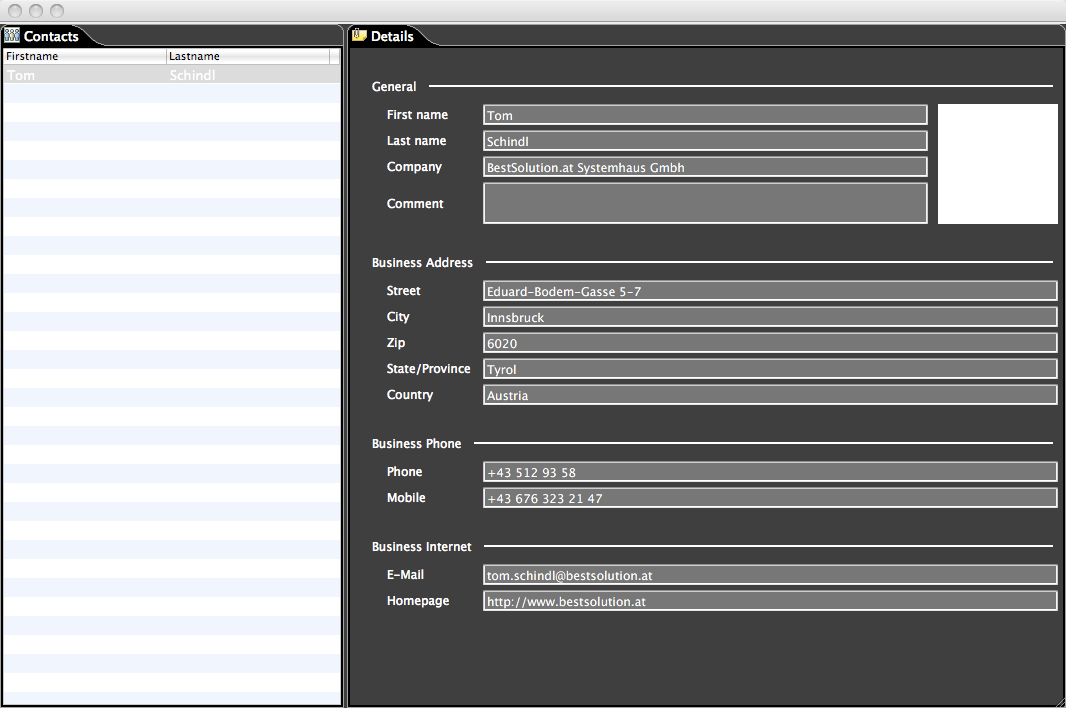Edit the Homepage URL field
Screen dimensions: 1066x708
pyautogui.click(x=770, y=601)
